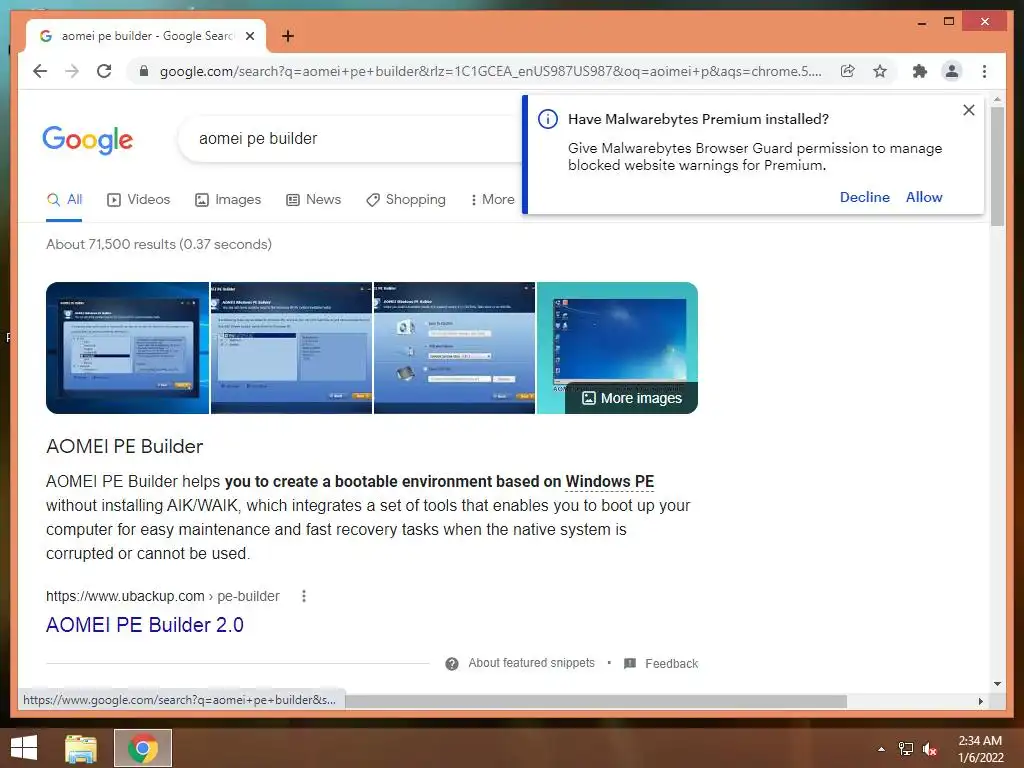This screenshot has width=1024, height=768.
Task: Switch to the Shopping results tab
Action: (x=406, y=200)
